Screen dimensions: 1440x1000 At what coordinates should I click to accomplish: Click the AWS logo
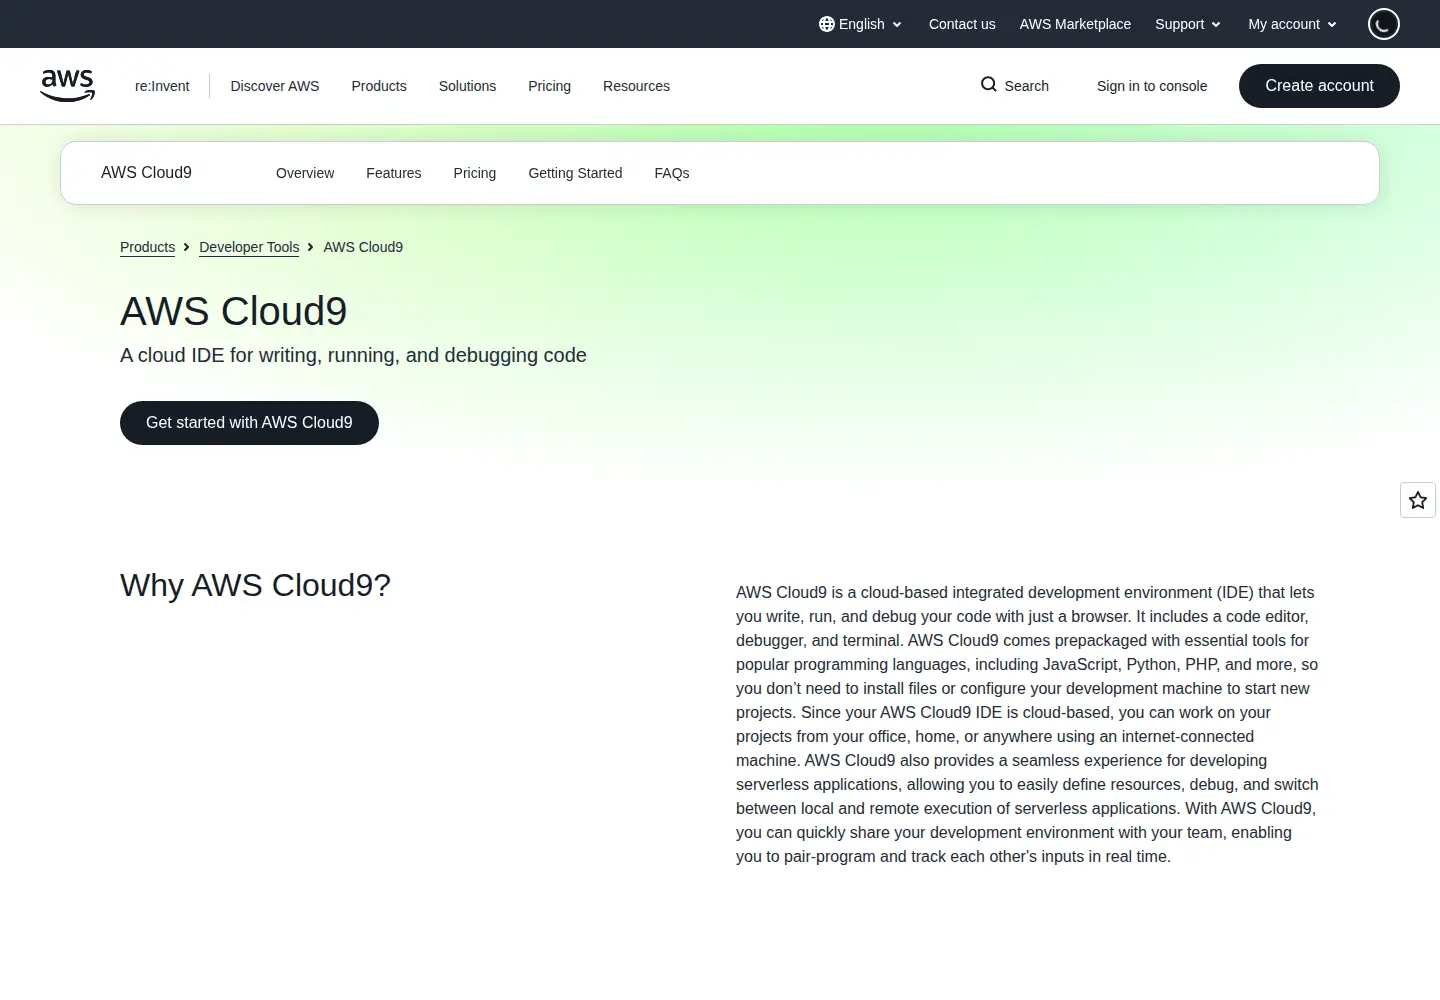pyautogui.click(x=68, y=86)
